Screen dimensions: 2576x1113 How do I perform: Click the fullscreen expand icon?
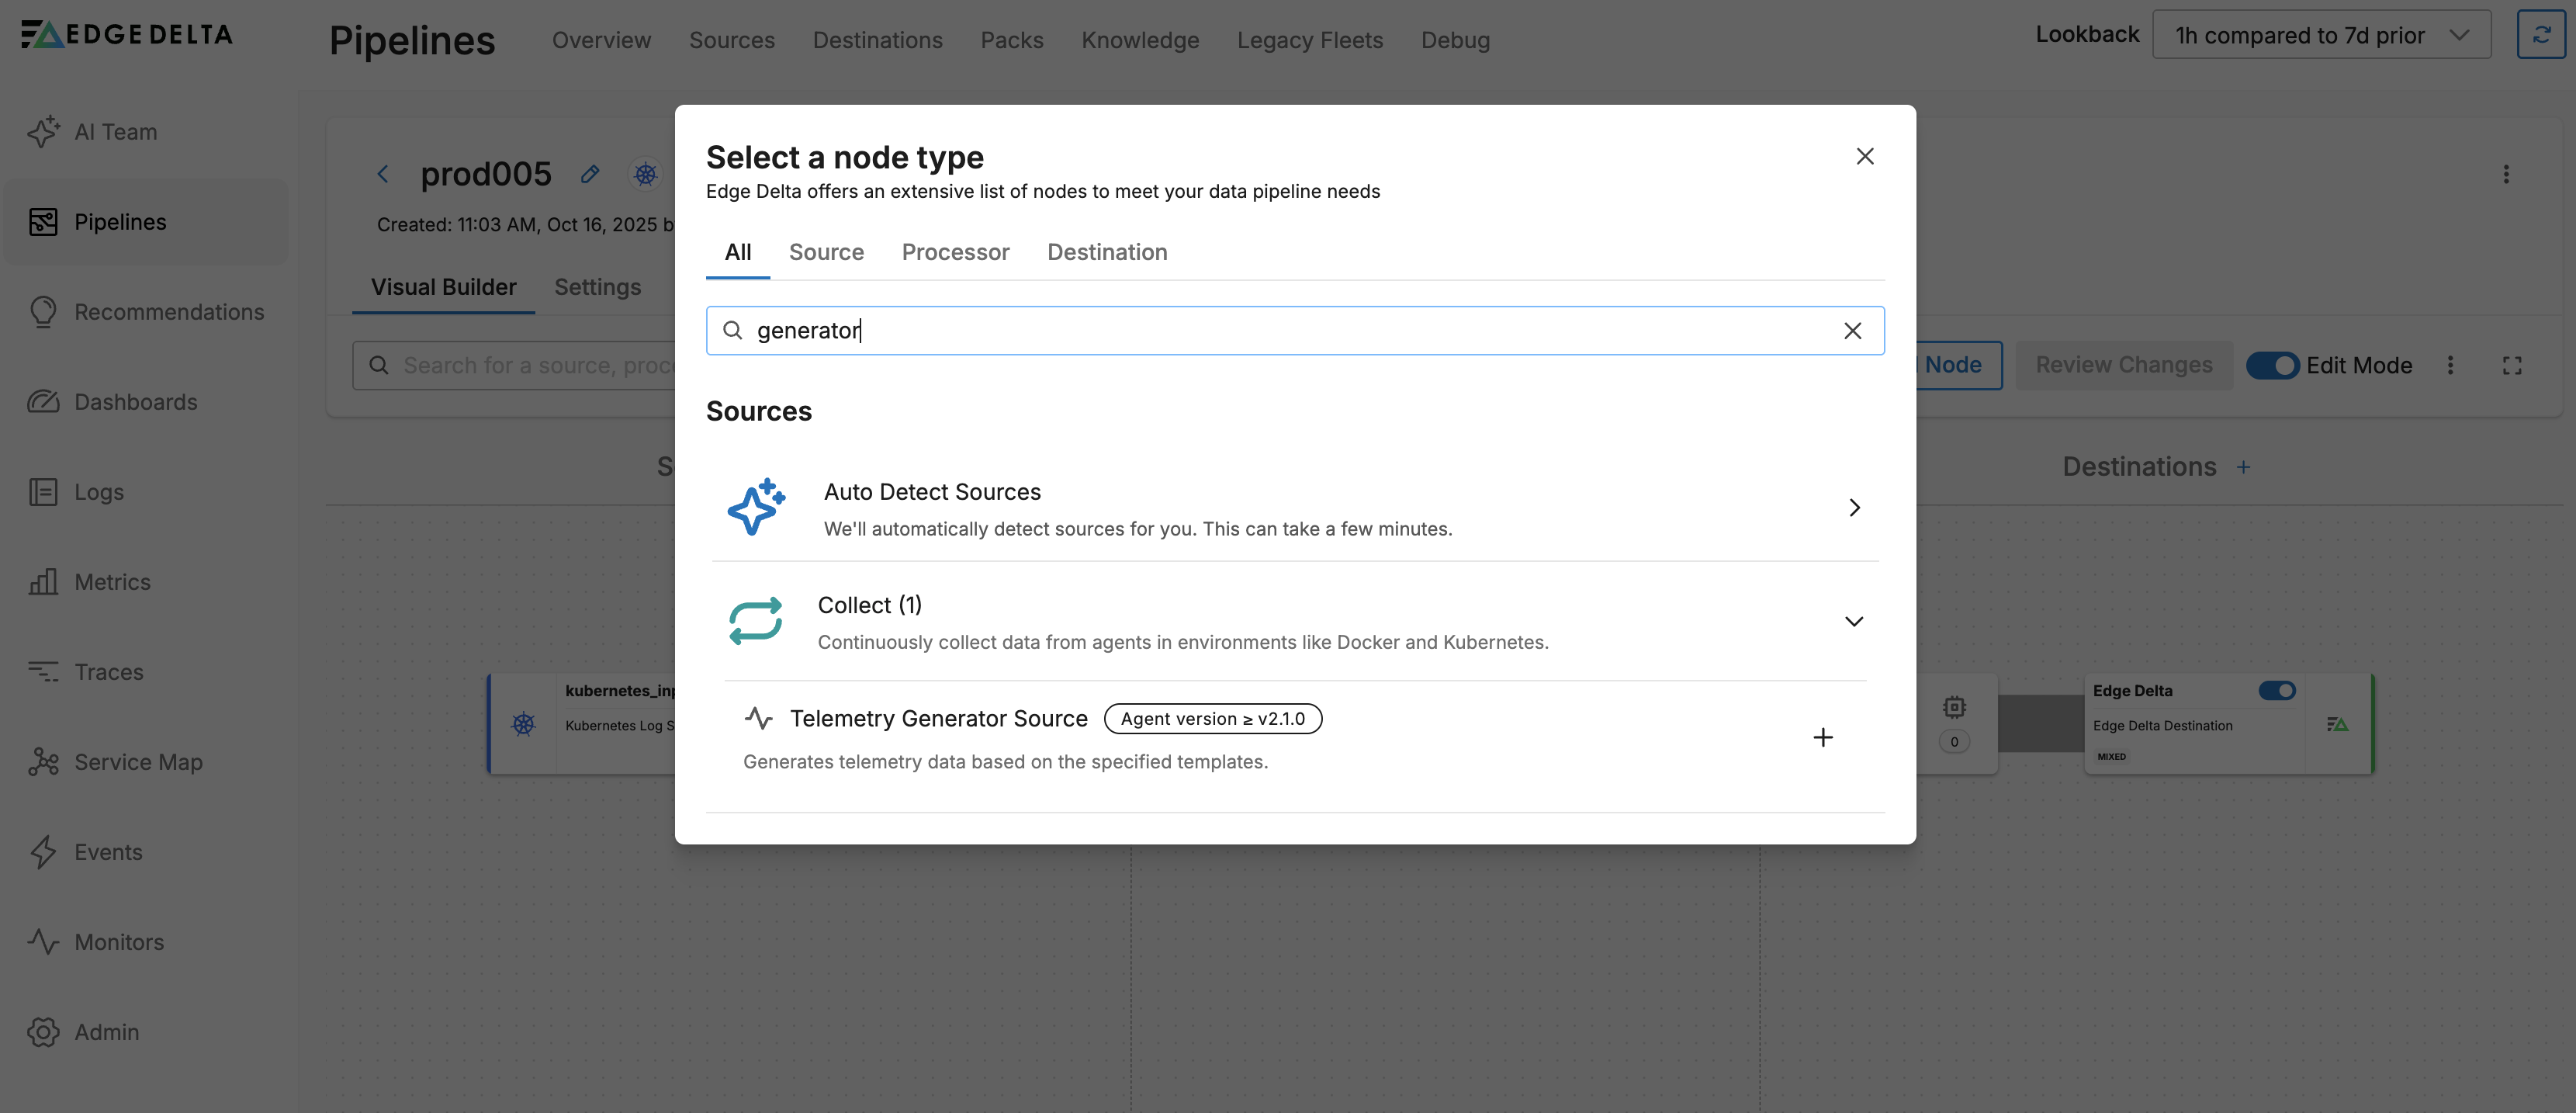tap(2511, 366)
